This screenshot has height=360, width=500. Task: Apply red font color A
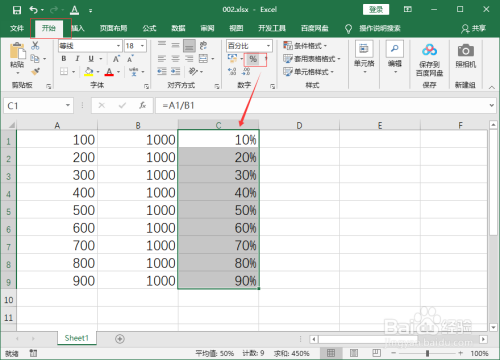coord(109,71)
